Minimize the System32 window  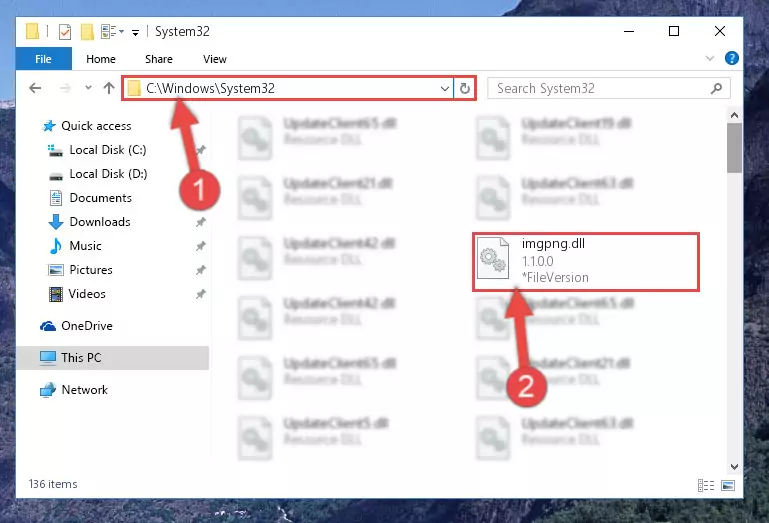[629, 31]
